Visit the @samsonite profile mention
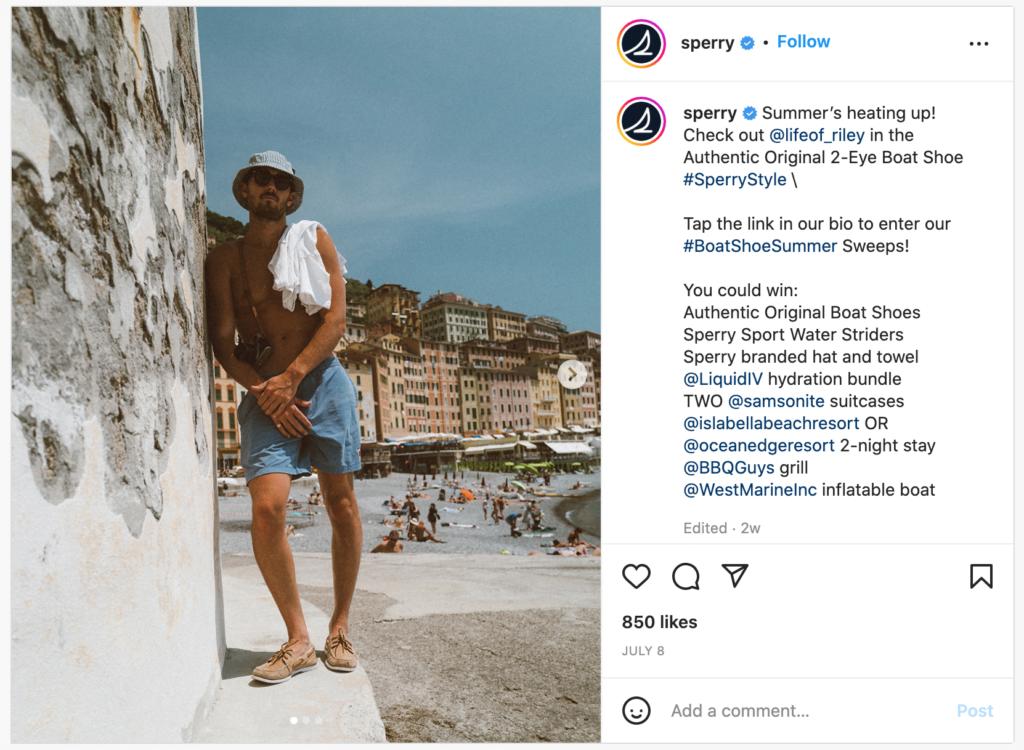The image size is (1024, 750). pyautogui.click(x=776, y=401)
